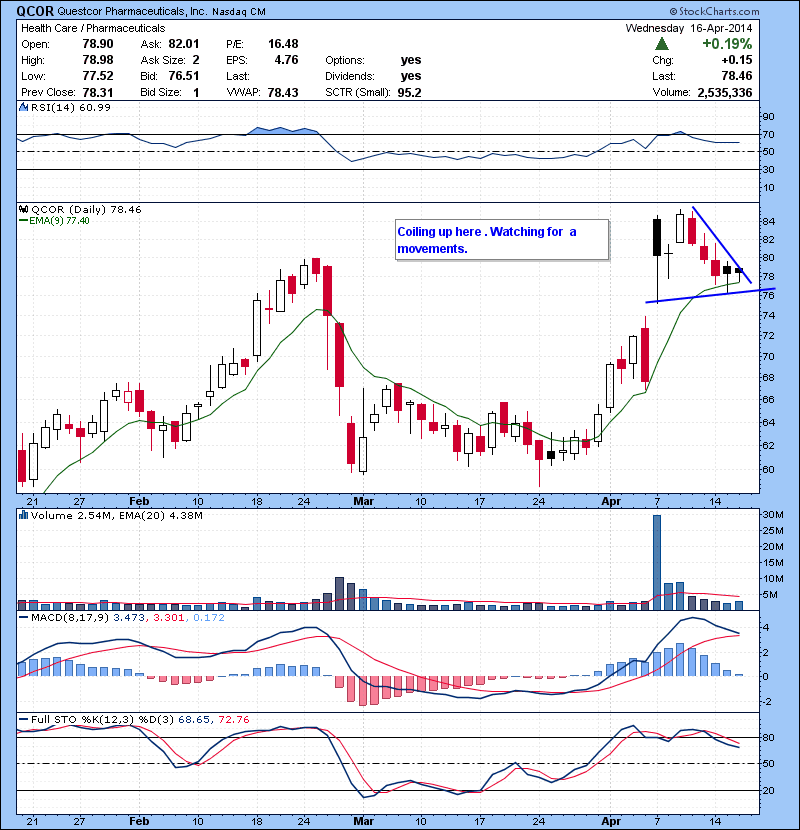The width and height of the screenshot is (800, 830).
Task: Click the Volume 2.54M, EMA(20) 4.38M label
Action: 116,515
